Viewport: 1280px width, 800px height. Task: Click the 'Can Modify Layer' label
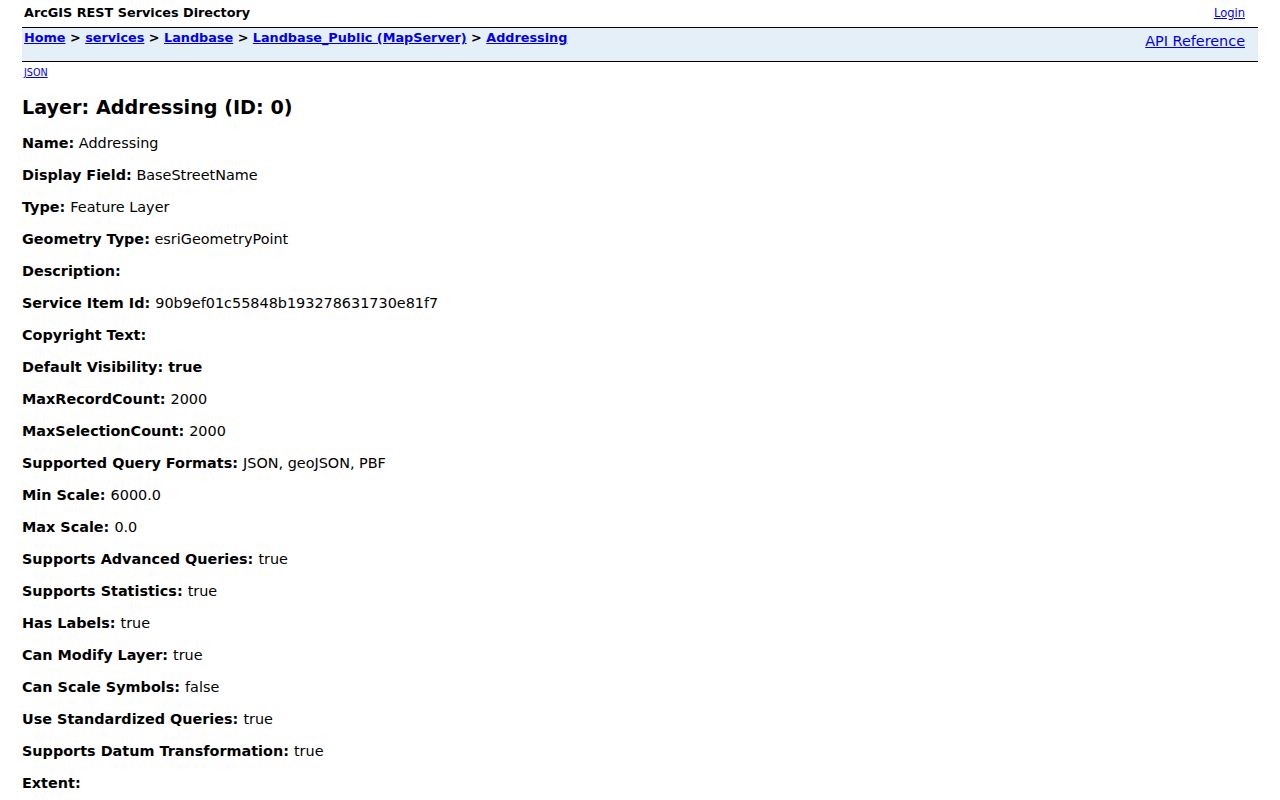click(x=95, y=655)
